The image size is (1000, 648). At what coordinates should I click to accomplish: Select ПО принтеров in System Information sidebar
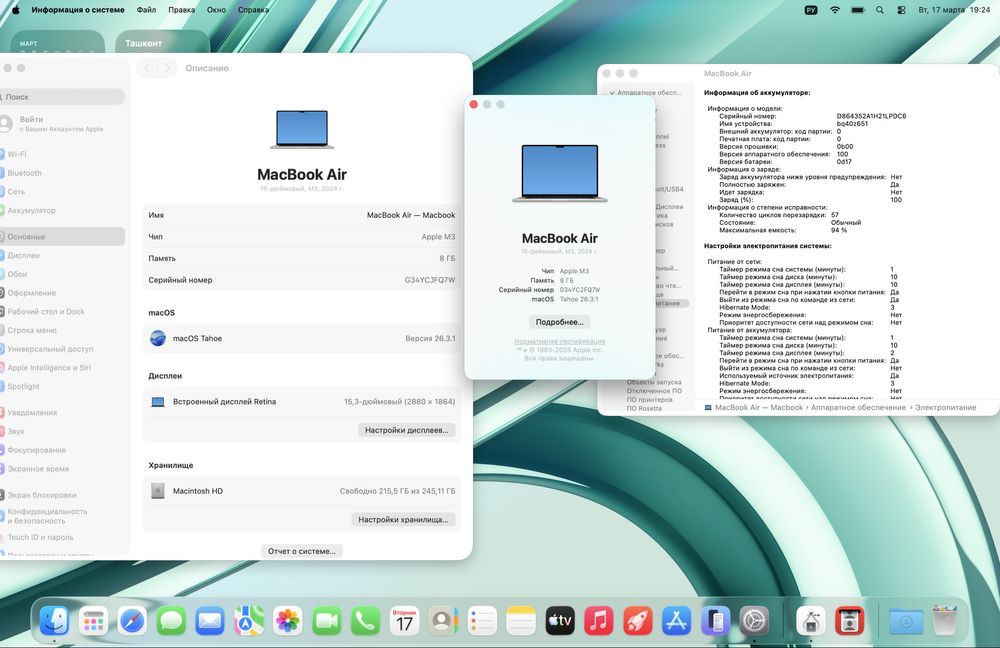click(x=649, y=400)
